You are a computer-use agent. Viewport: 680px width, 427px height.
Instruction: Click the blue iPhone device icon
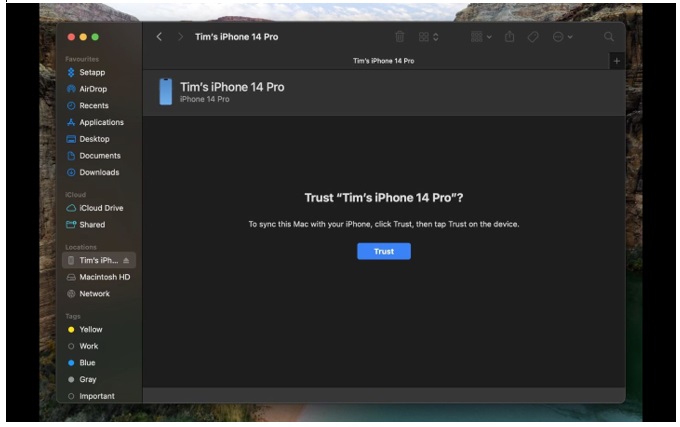click(166, 91)
